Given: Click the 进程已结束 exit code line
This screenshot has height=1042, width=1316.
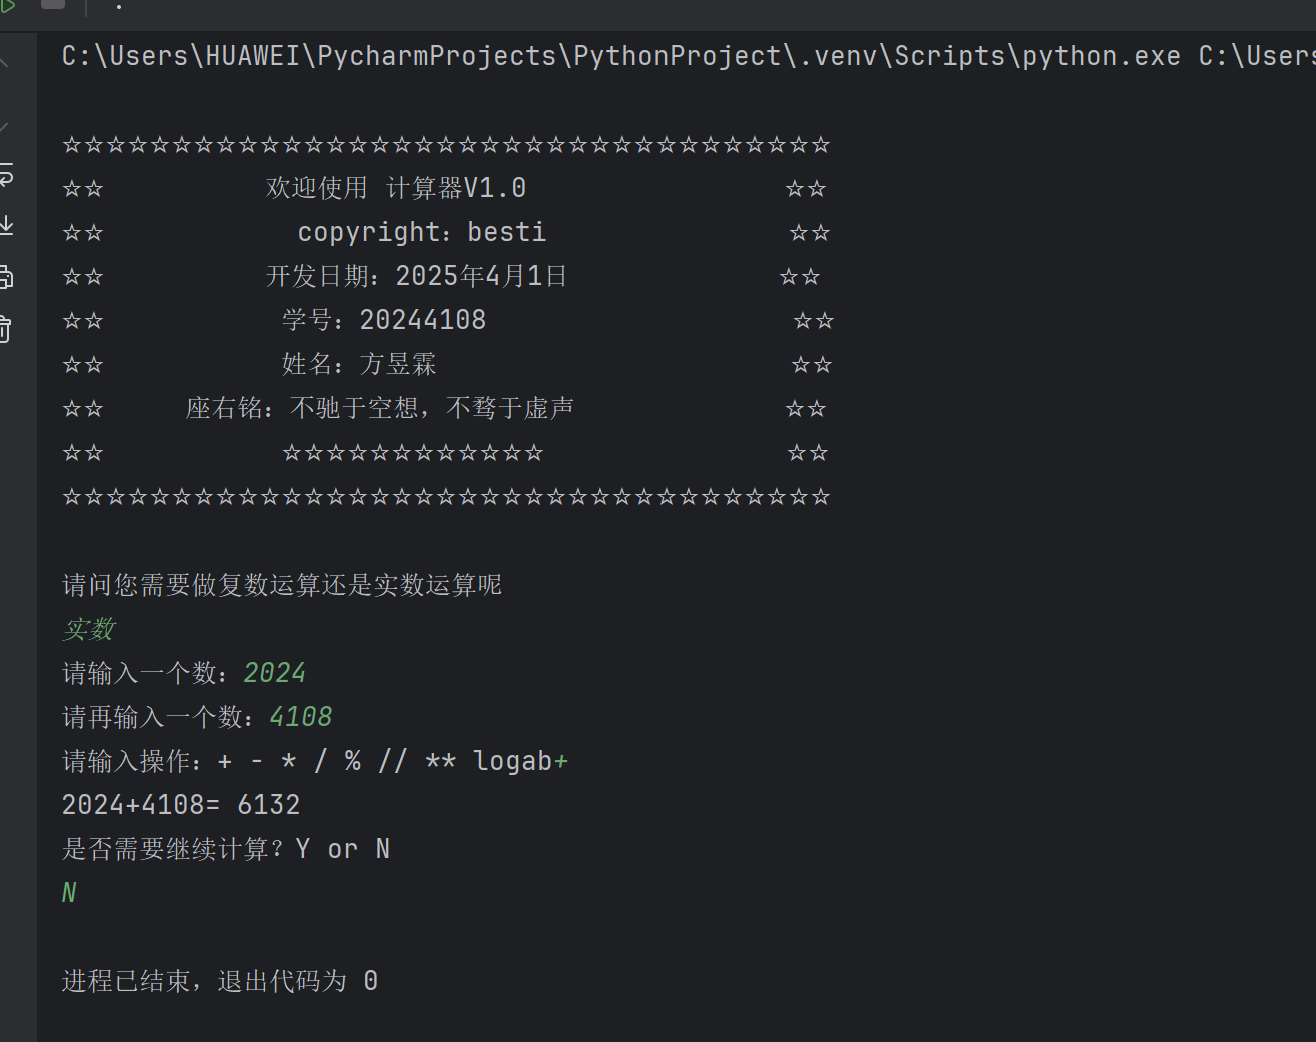Looking at the screenshot, I should click(x=220, y=981).
